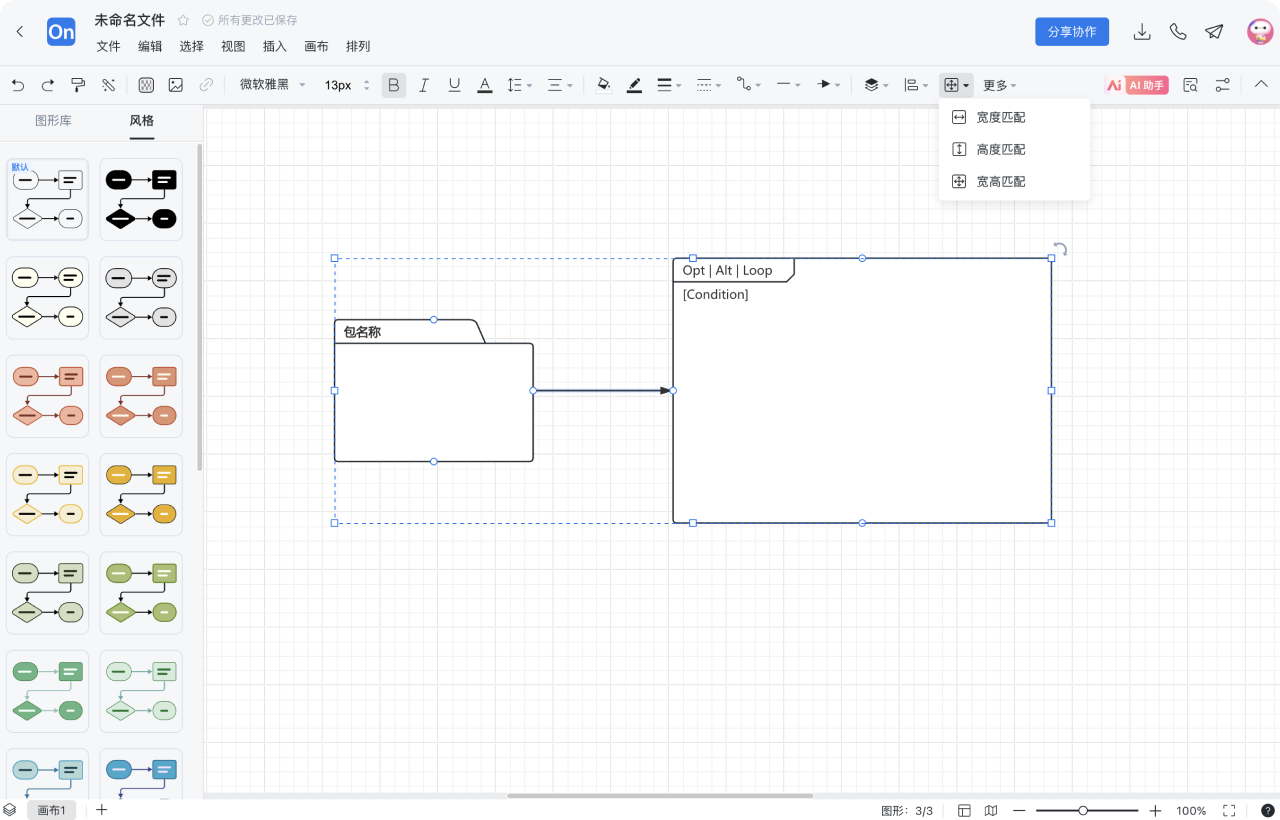Screen dimensions: 1280x820
Task: Open the fill color bucket tool
Action: pyautogui.click(x=603, y=85)
